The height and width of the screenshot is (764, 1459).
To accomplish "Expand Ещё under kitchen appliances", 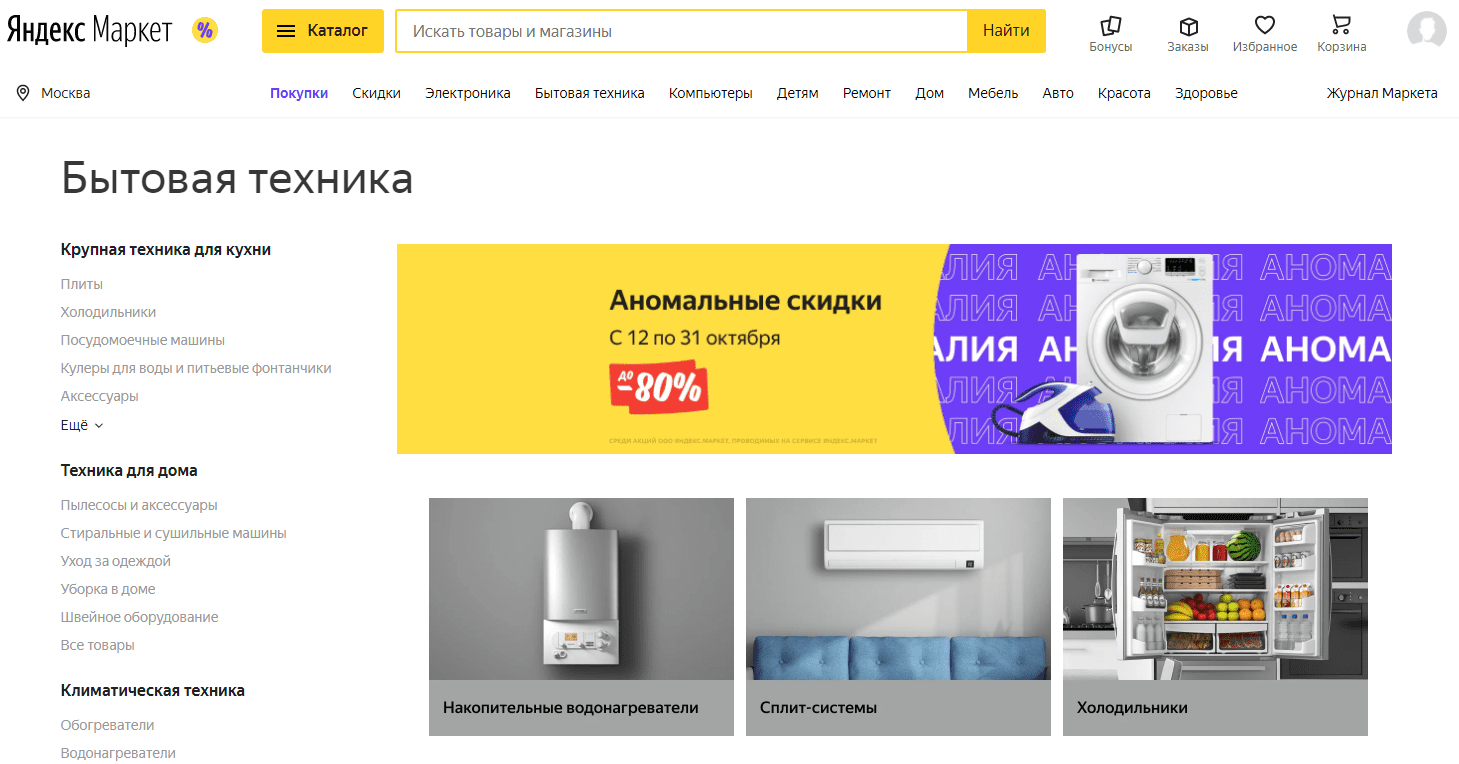I will point(82,425).
